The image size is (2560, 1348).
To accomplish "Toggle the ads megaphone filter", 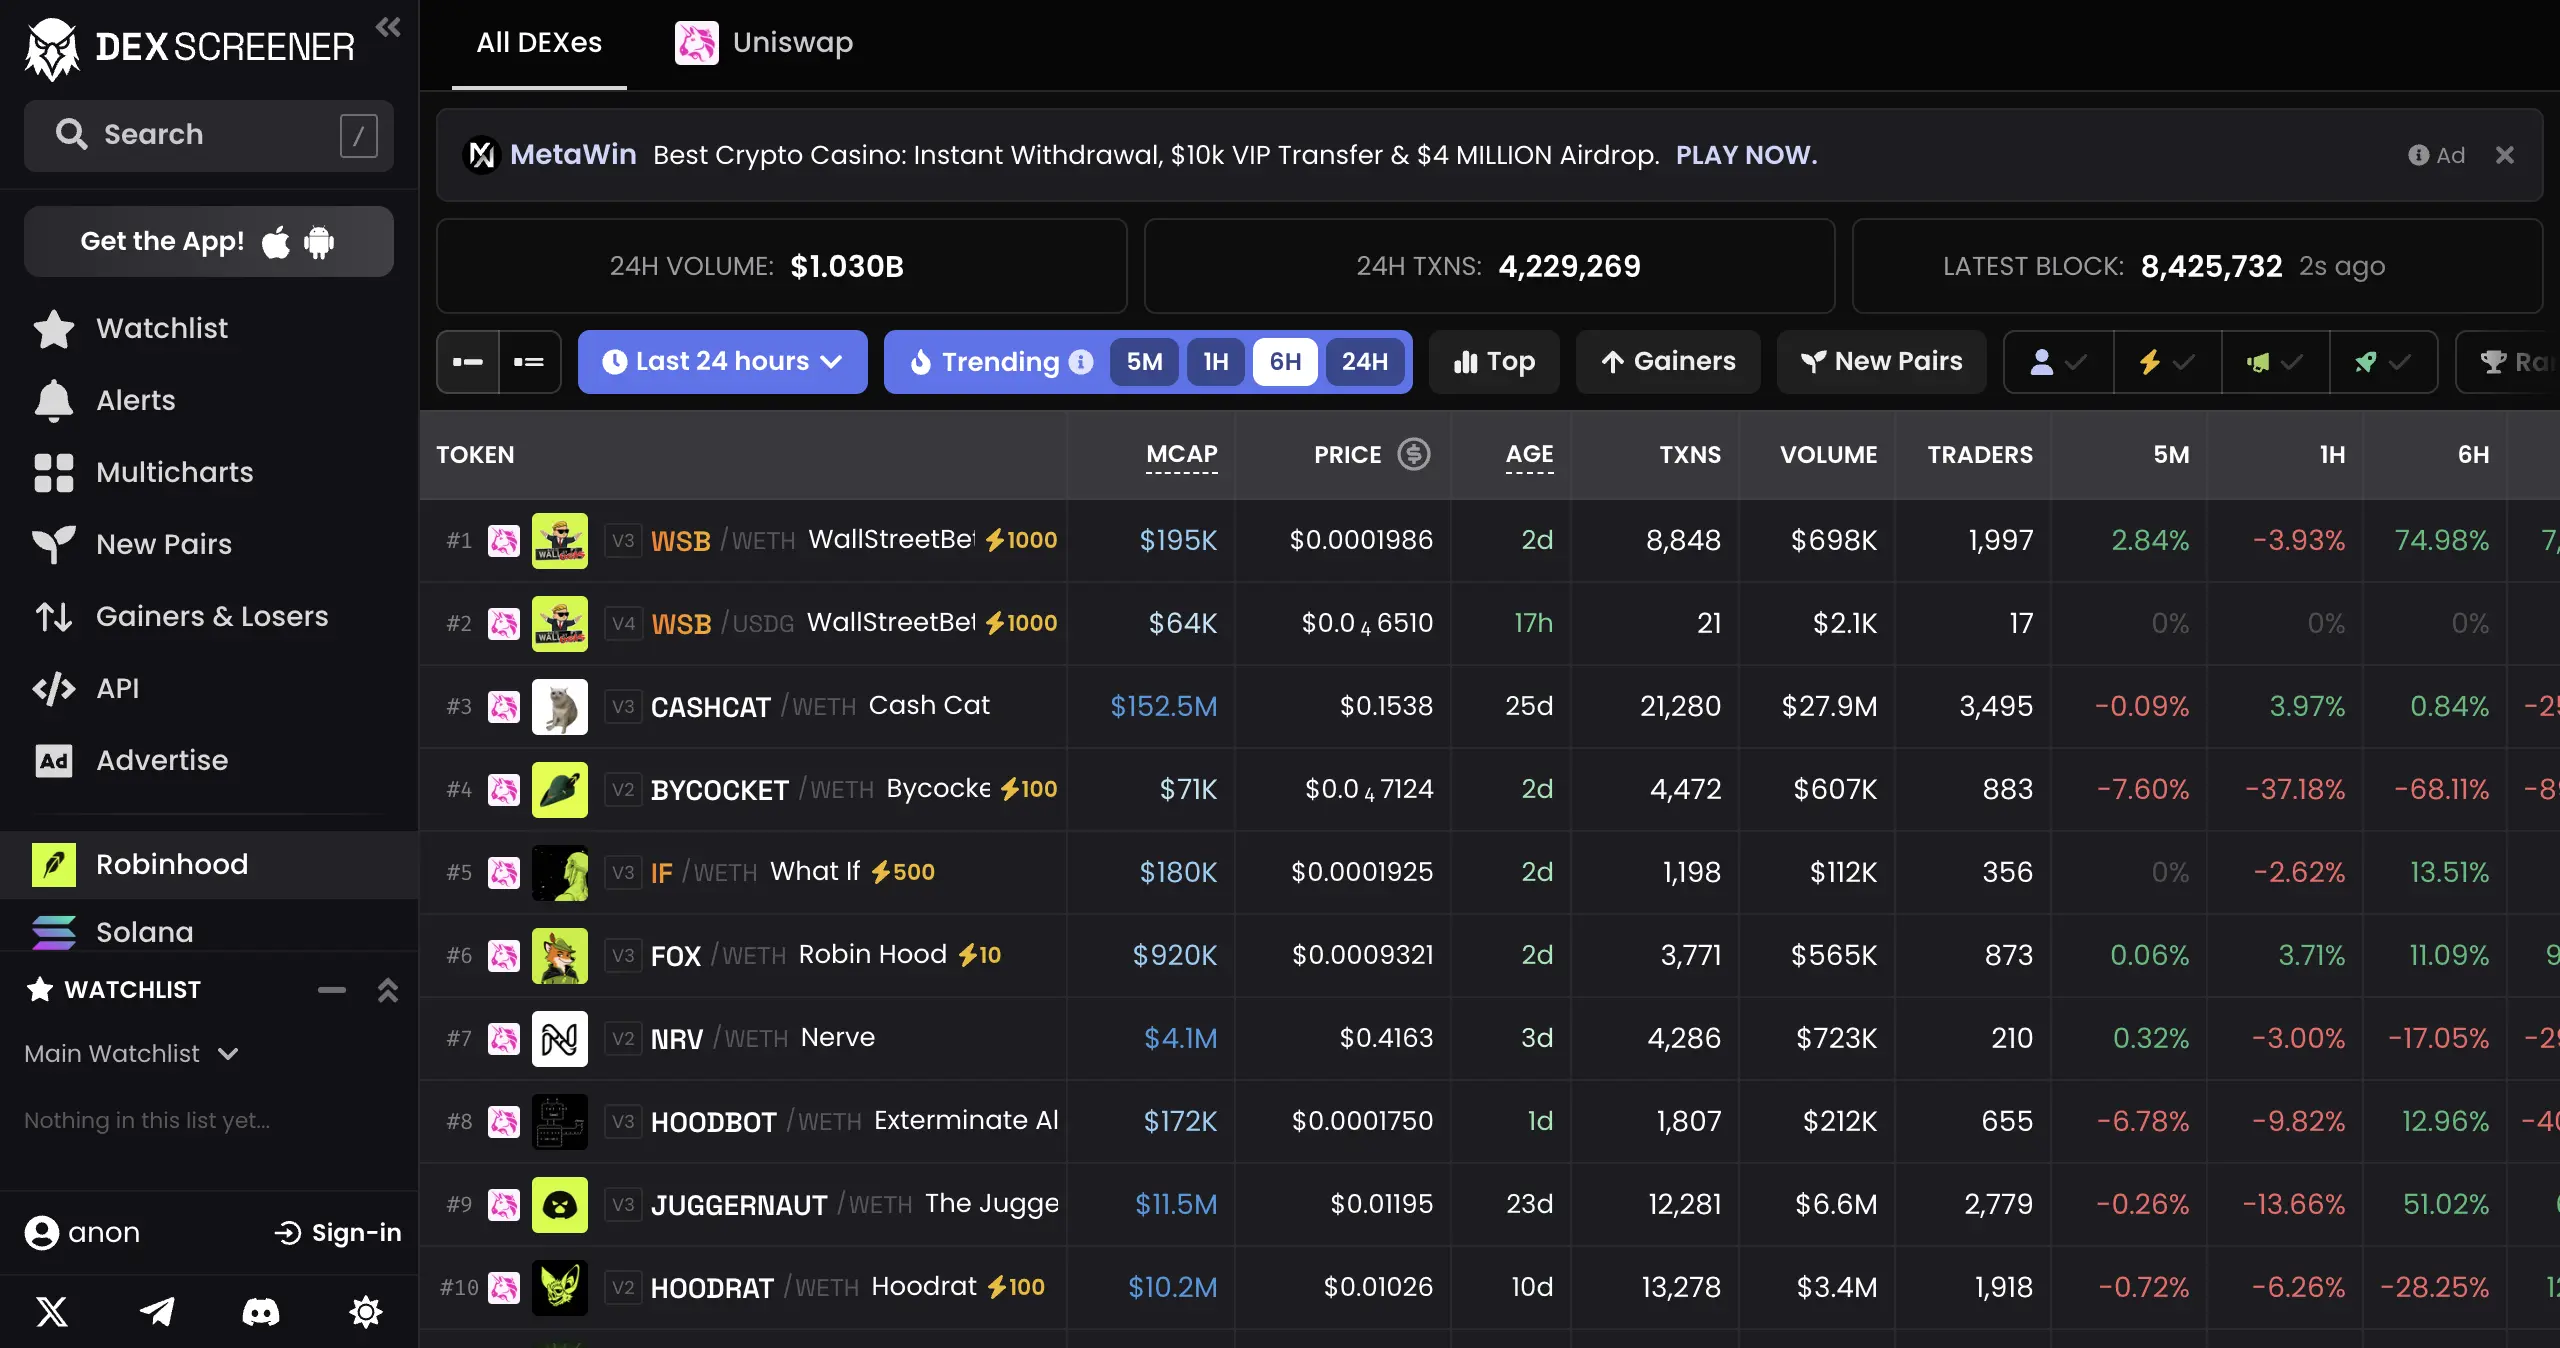I will [2275, 362].
